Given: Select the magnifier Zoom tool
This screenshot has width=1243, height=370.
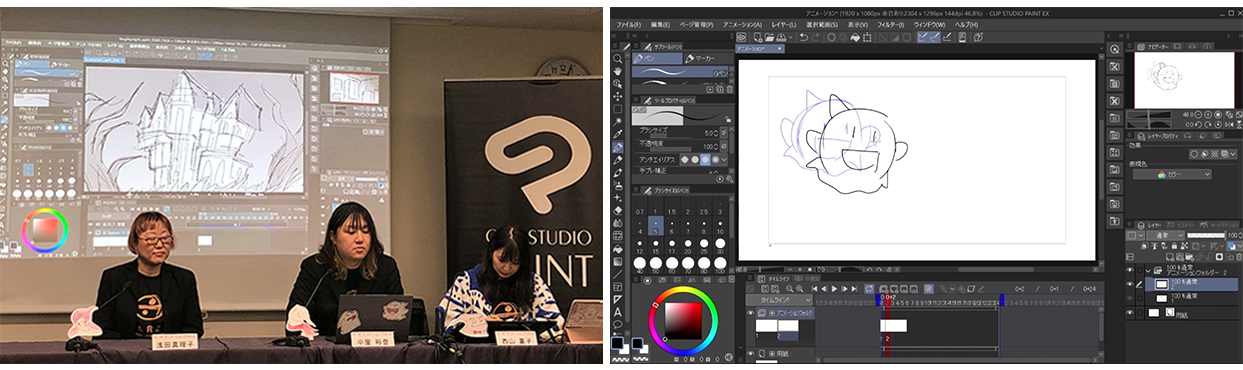Looking at the screenshot, I should click(x=618, y=59).
